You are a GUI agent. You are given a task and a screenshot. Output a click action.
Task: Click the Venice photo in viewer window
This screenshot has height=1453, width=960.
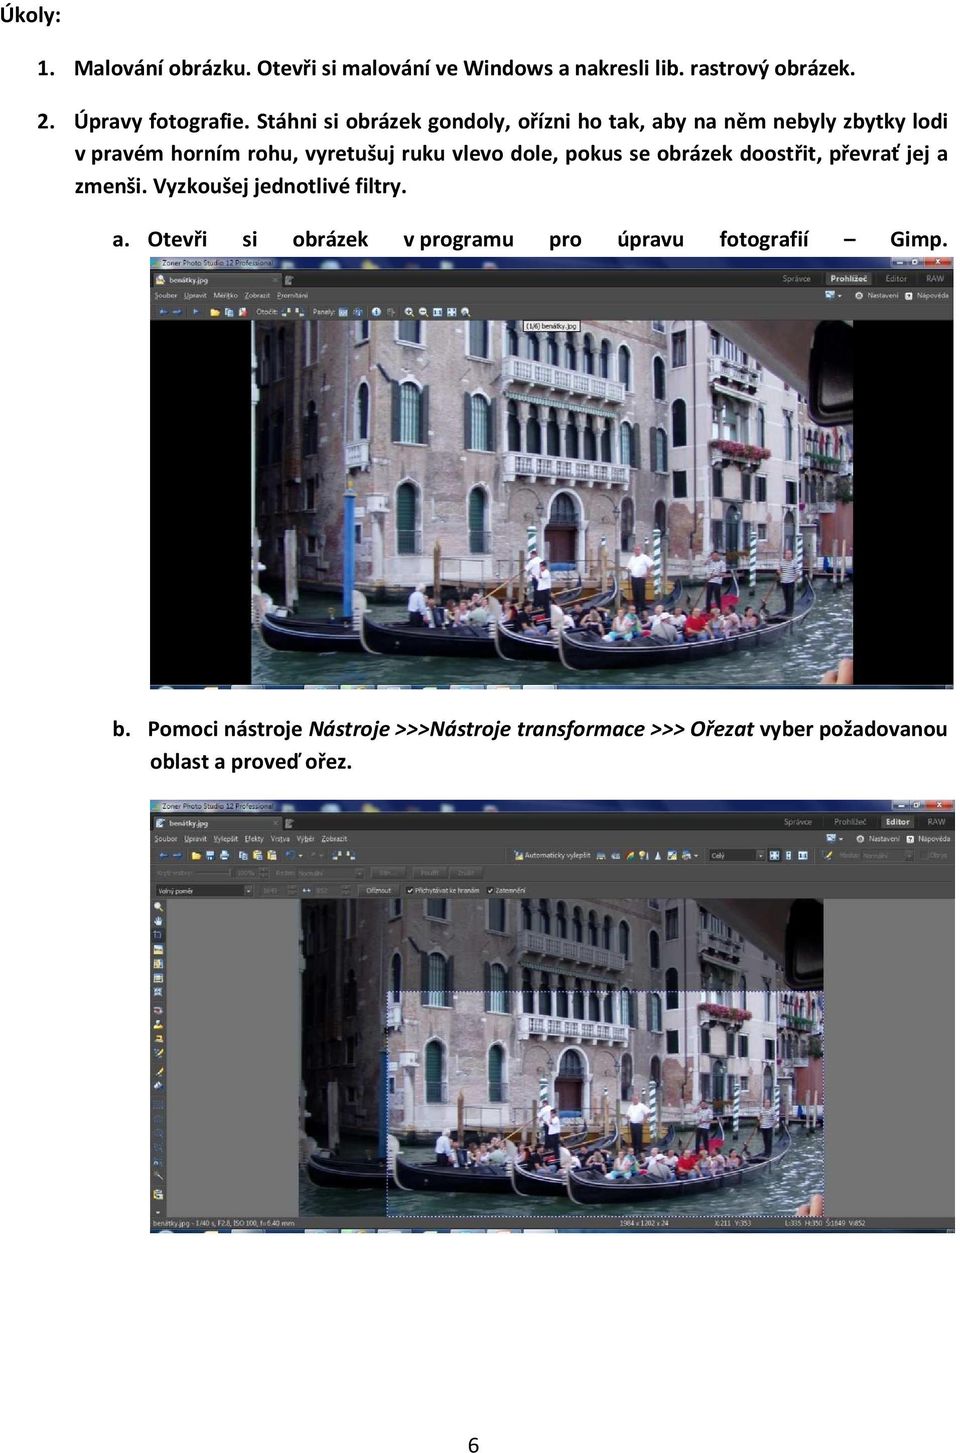pyautogui.click(x=552, y=503)
